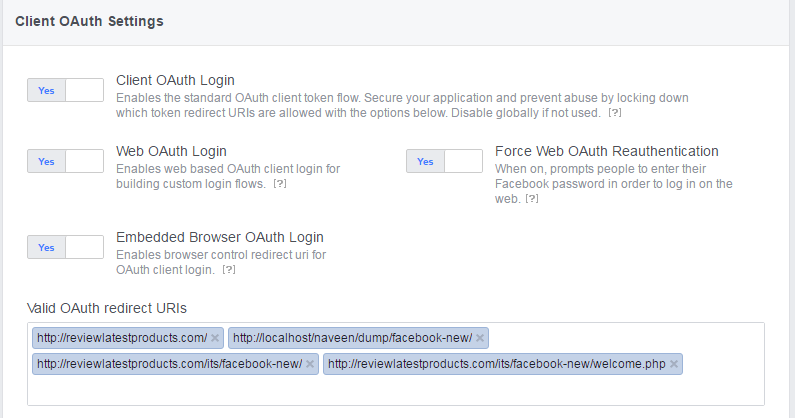
Task: Remove the localhost naveen dump URI tag
Action: [x=481, y=338]
